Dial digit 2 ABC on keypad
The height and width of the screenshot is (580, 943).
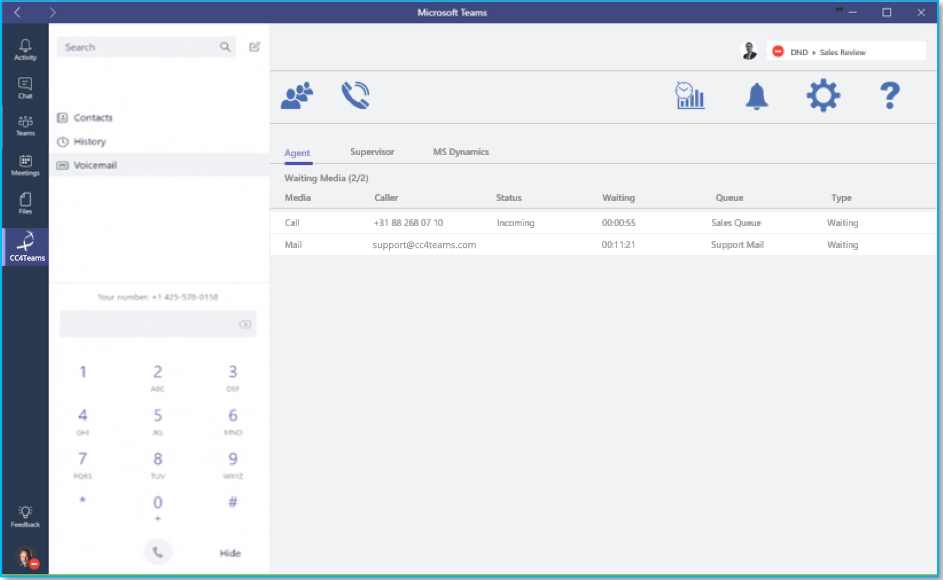click(158, 378)
